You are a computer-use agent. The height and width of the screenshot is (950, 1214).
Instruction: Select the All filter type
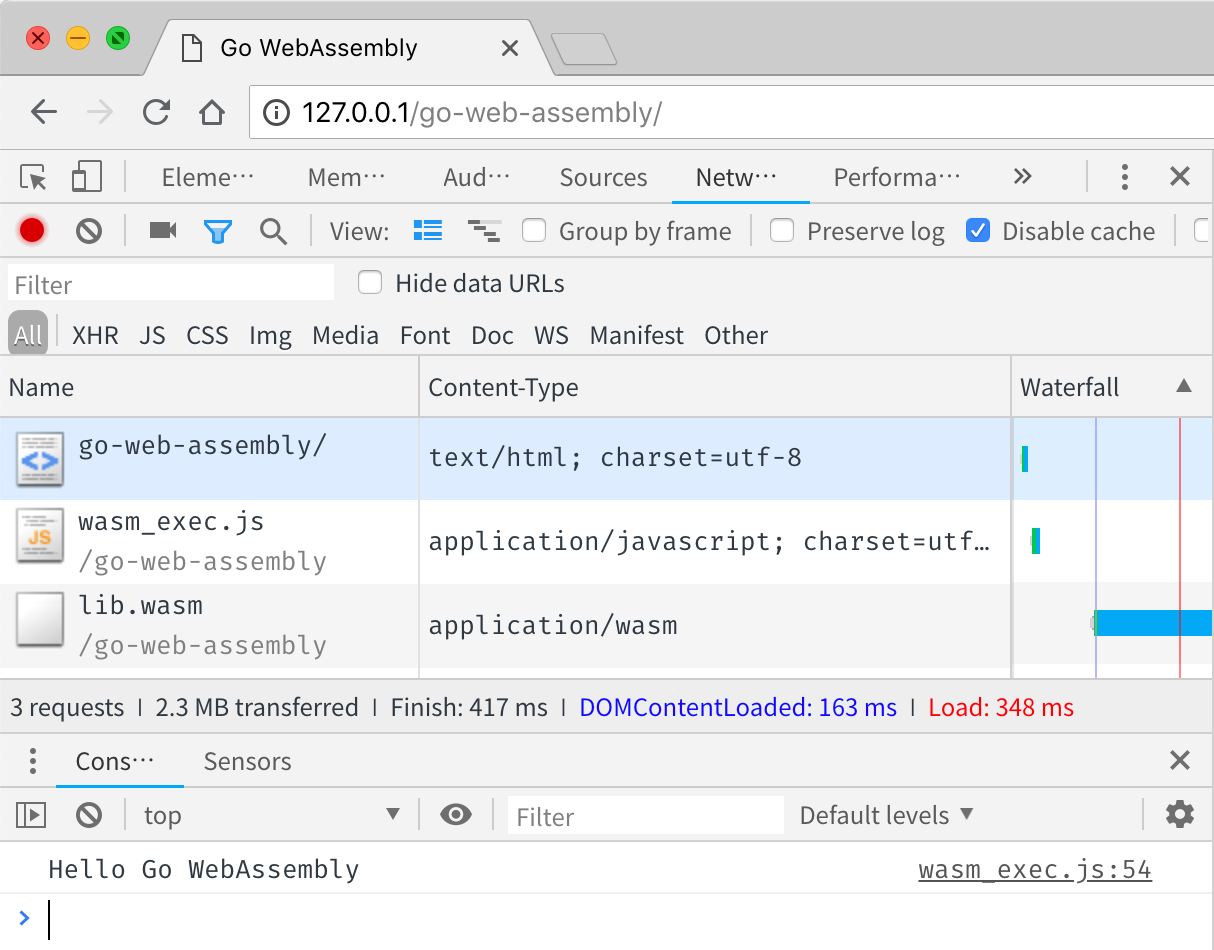tap(28, 334)
